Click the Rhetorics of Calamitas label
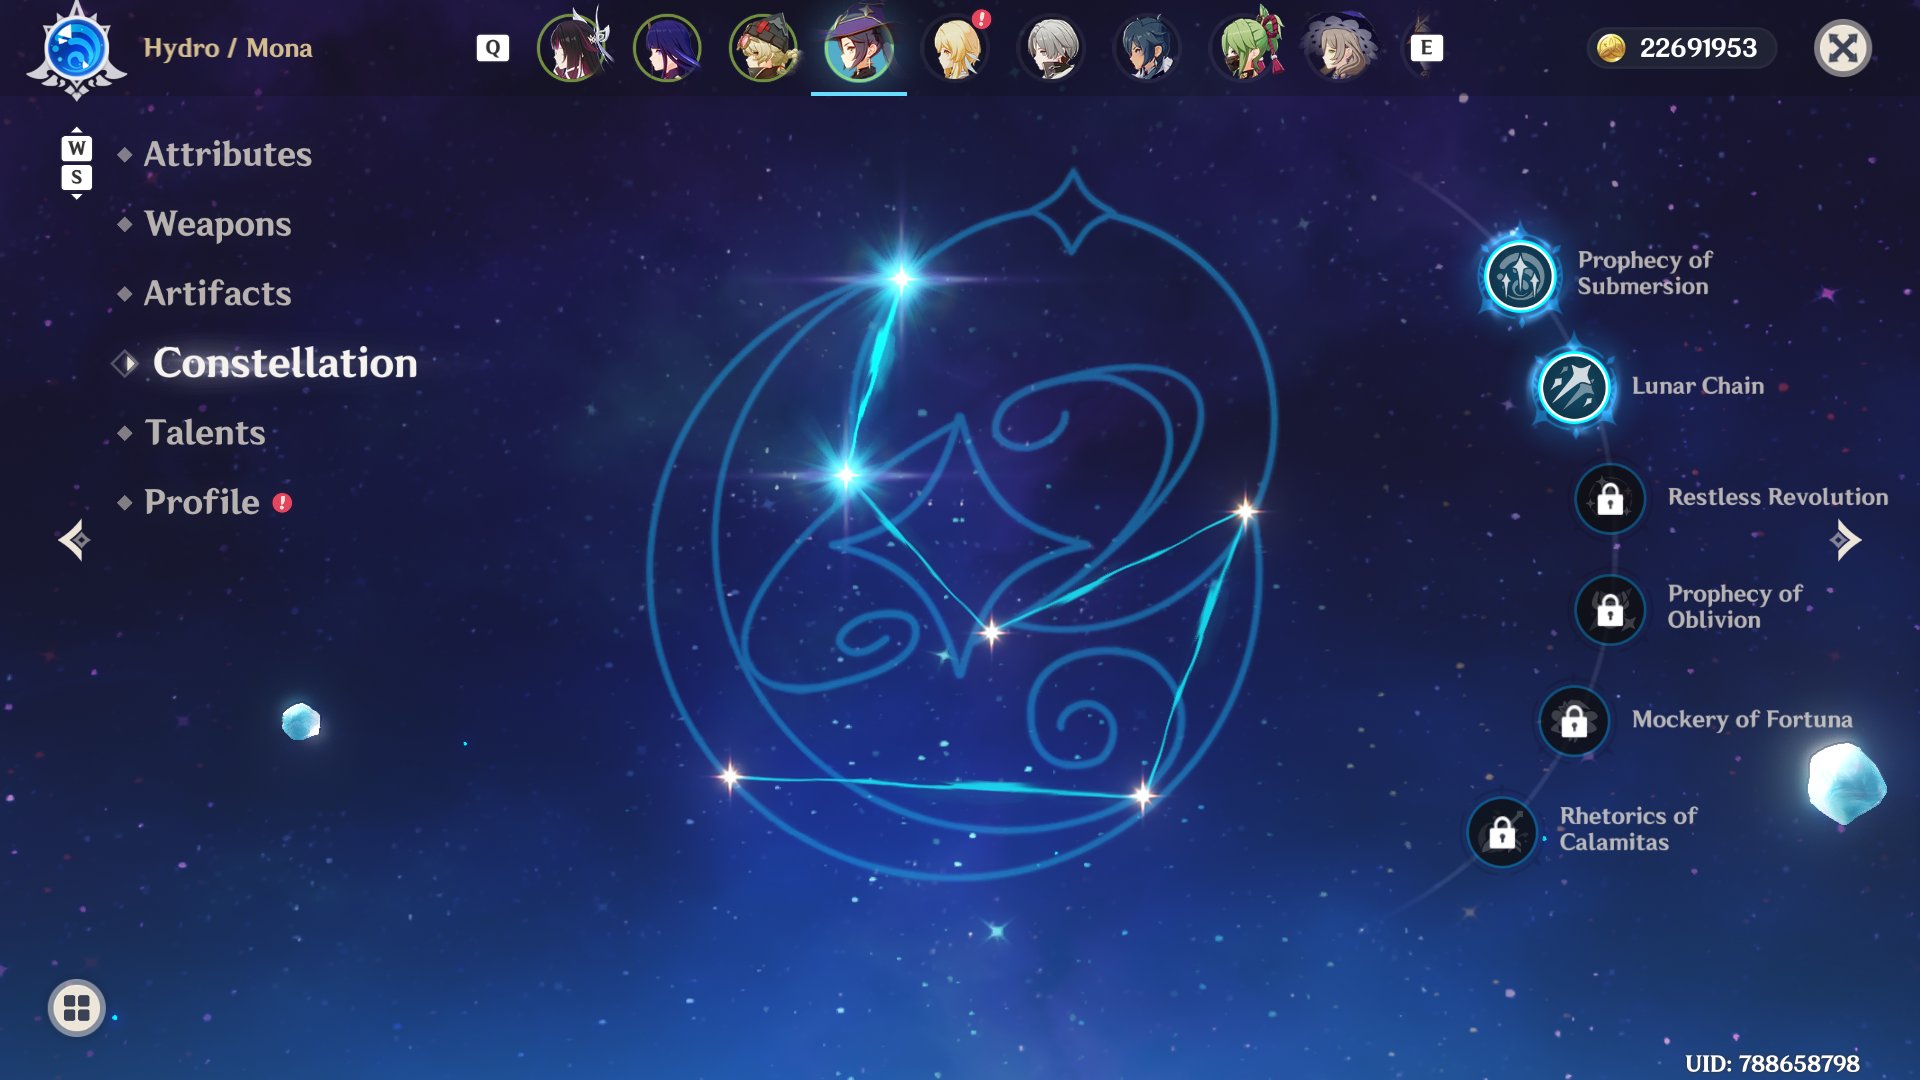 click(1628, 829)
